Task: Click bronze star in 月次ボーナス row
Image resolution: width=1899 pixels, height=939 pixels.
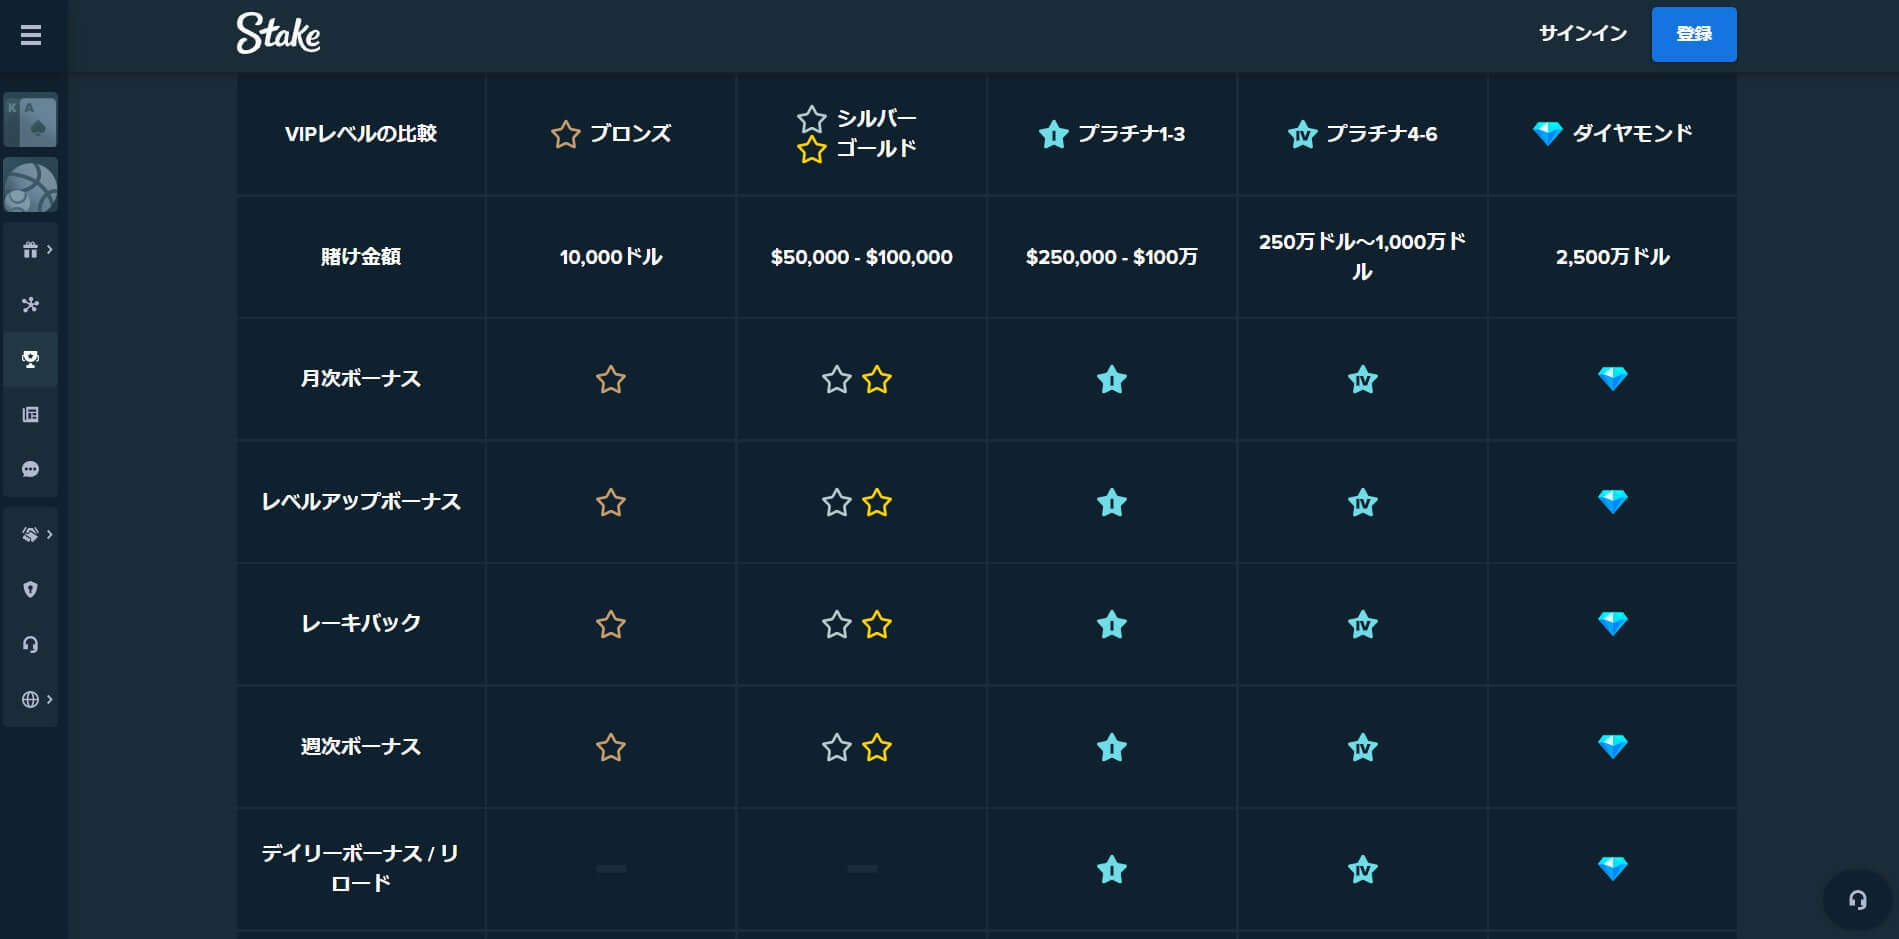Action: click(611, 380)
